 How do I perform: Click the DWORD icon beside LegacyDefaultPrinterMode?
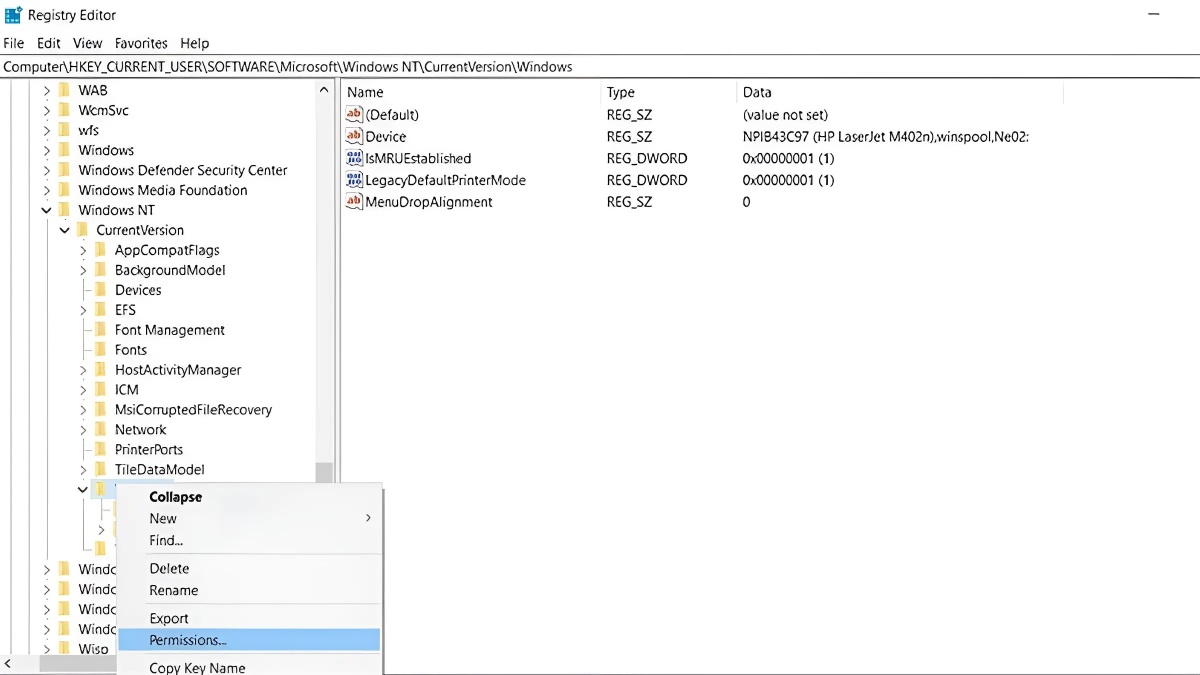(x=353, y=180)
